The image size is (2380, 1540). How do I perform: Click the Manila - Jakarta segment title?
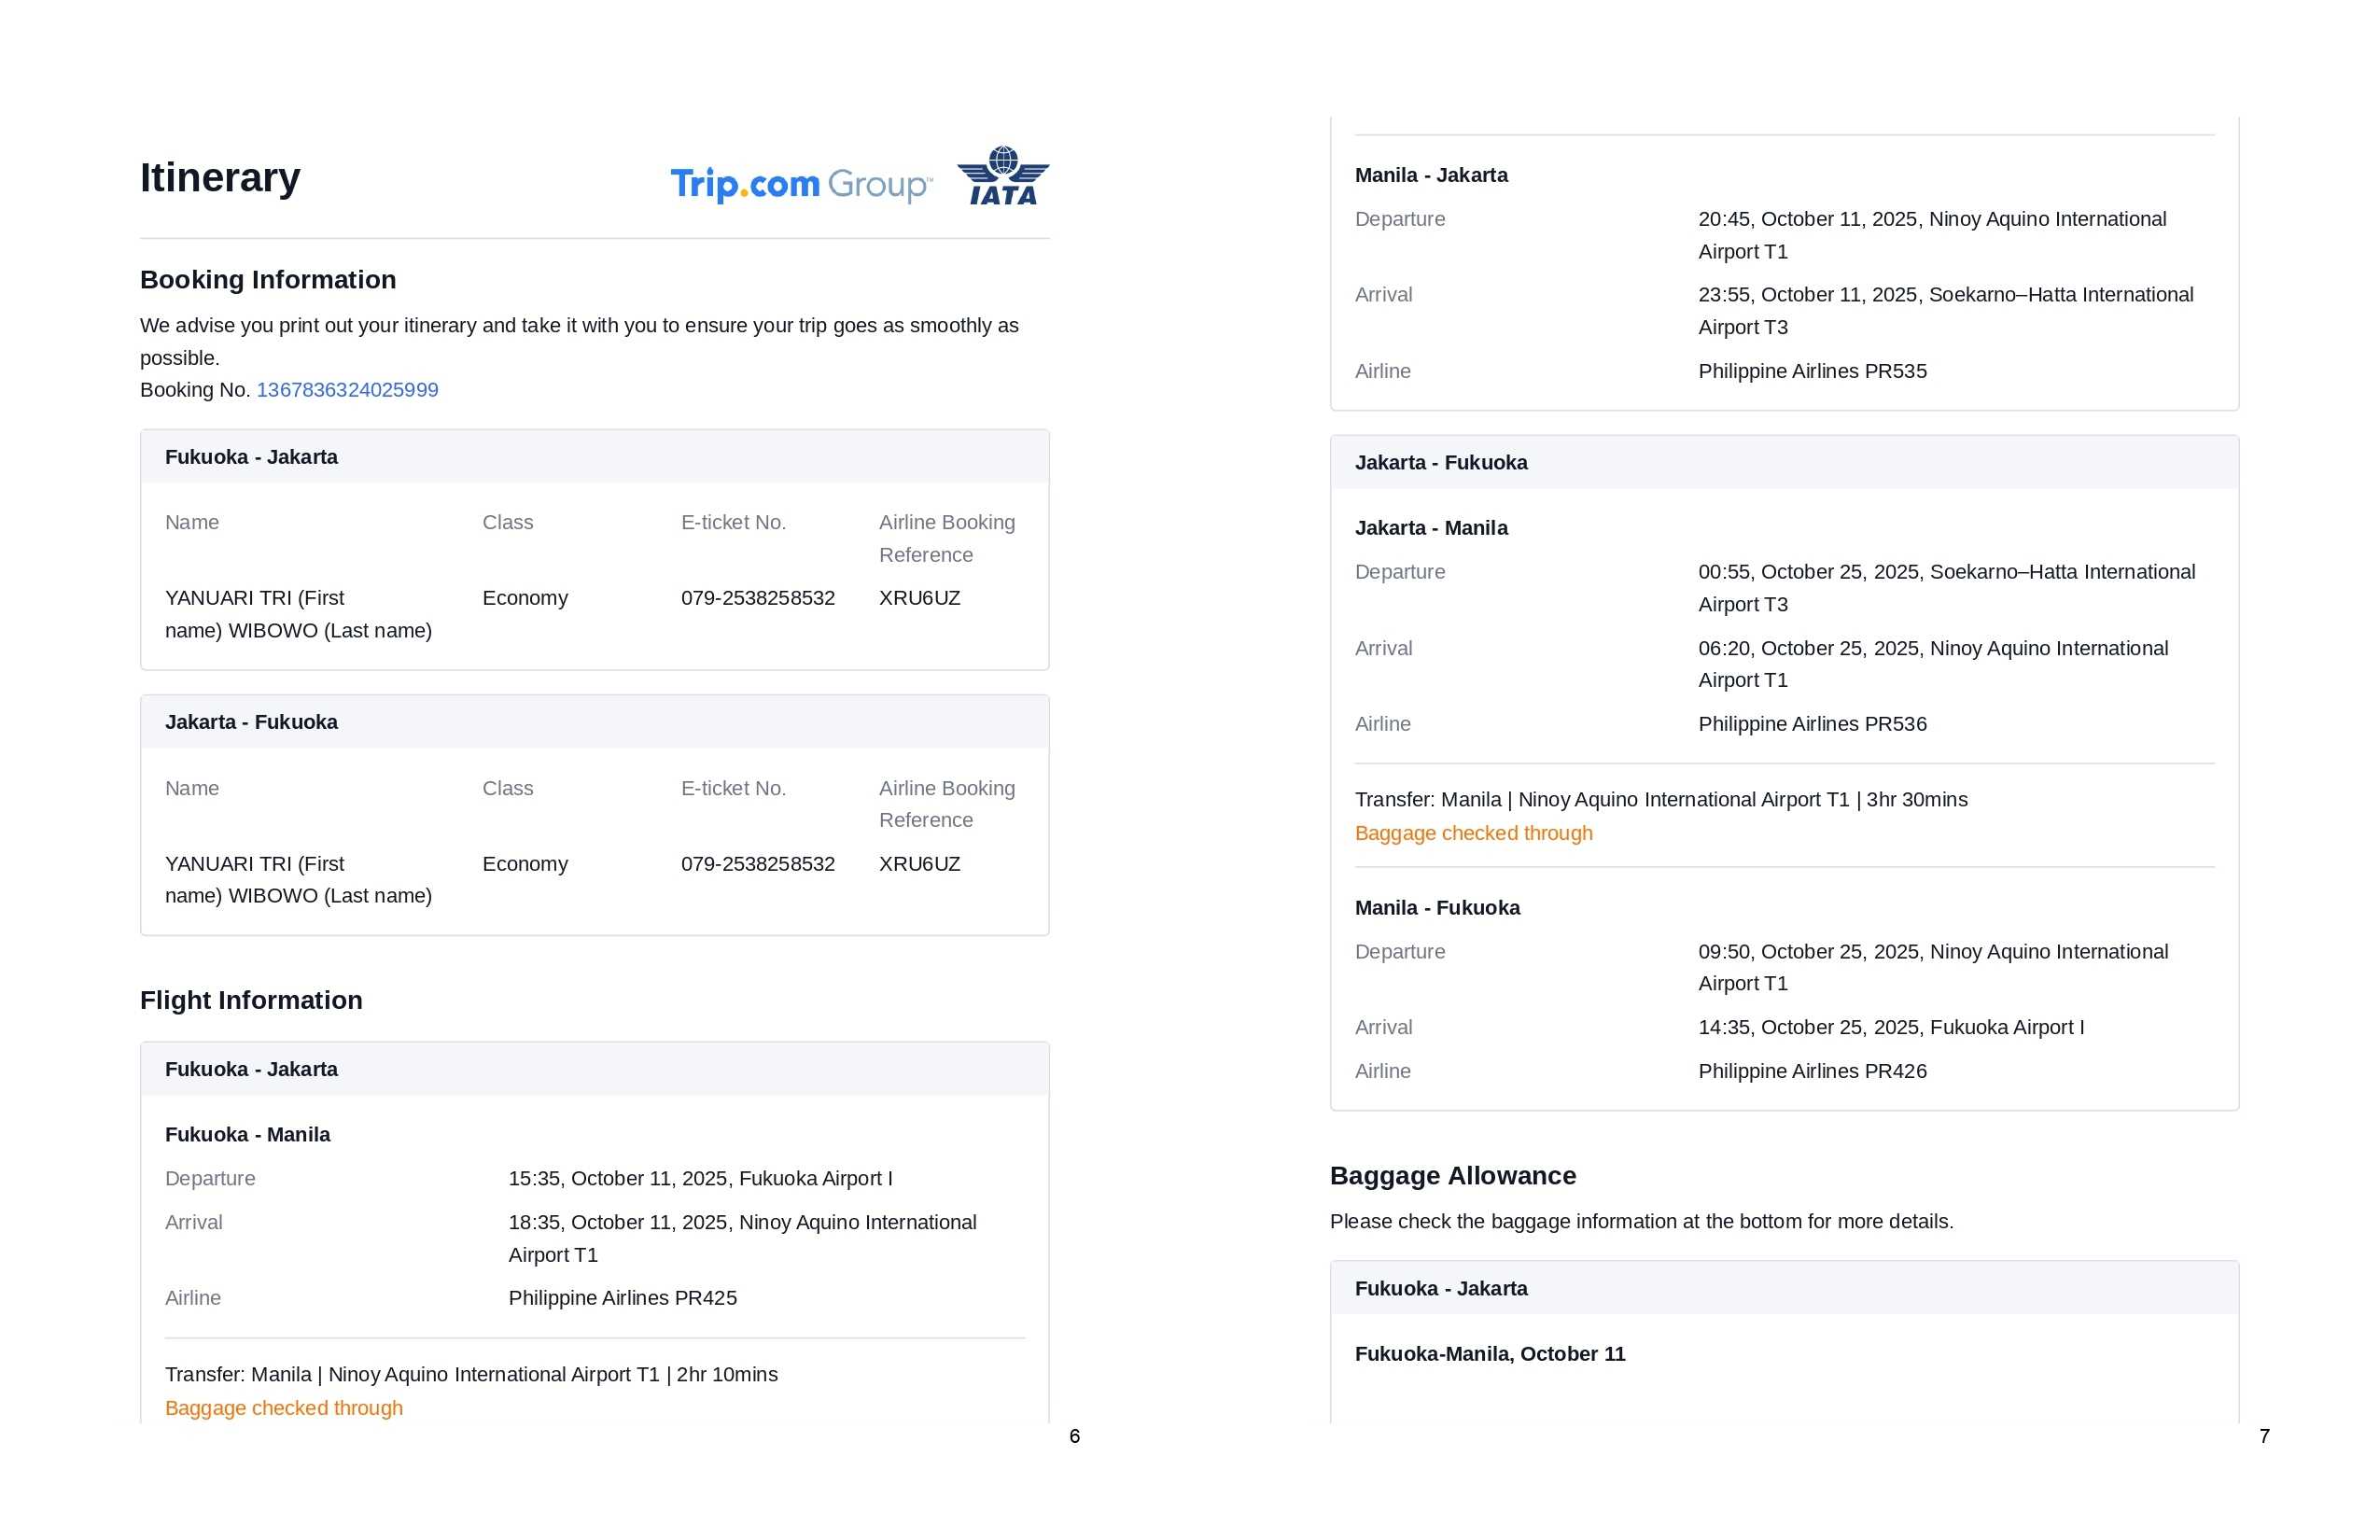pyautogui.click(x=1430, y=175)
